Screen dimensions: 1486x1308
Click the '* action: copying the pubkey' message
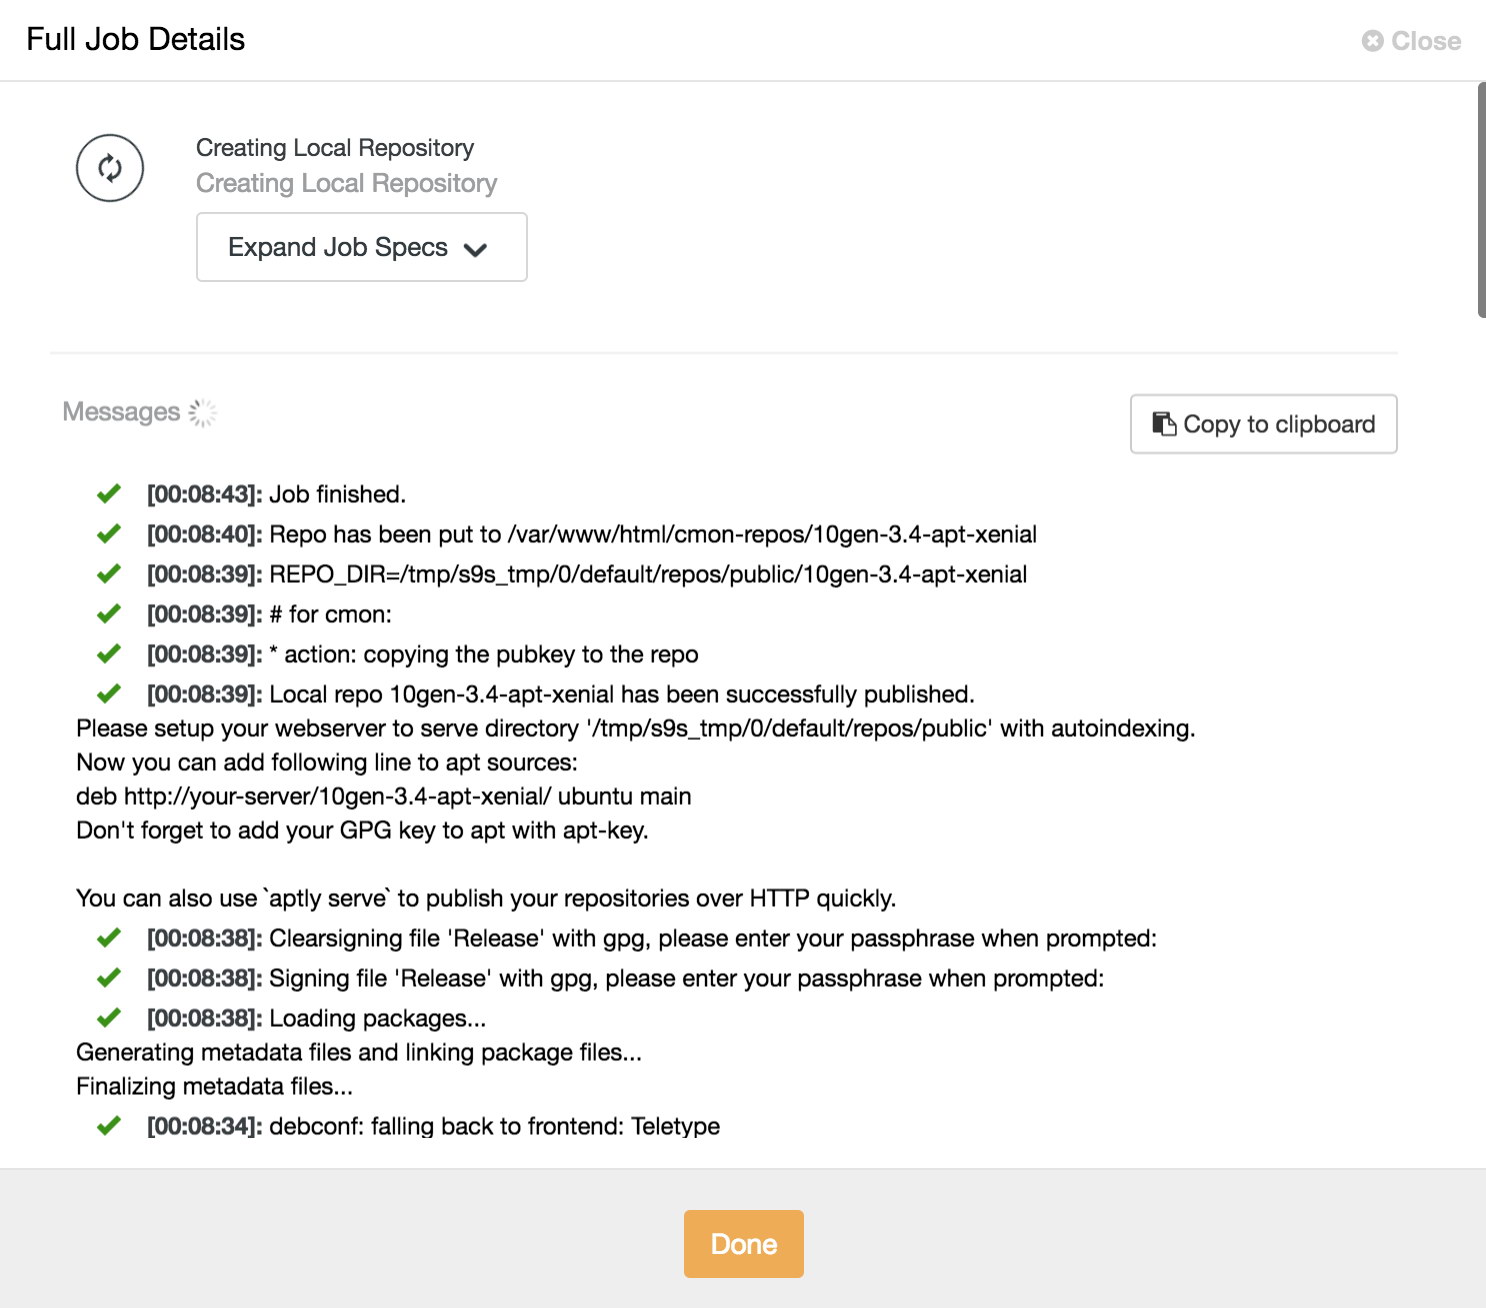tap(484, 654)
